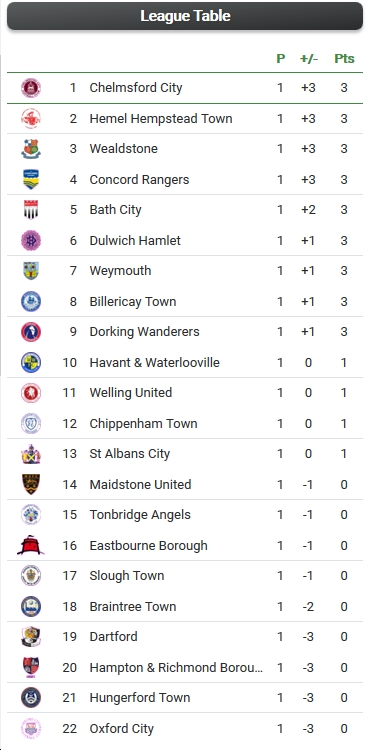Click the League Table header bar

[x=185, y=16]
